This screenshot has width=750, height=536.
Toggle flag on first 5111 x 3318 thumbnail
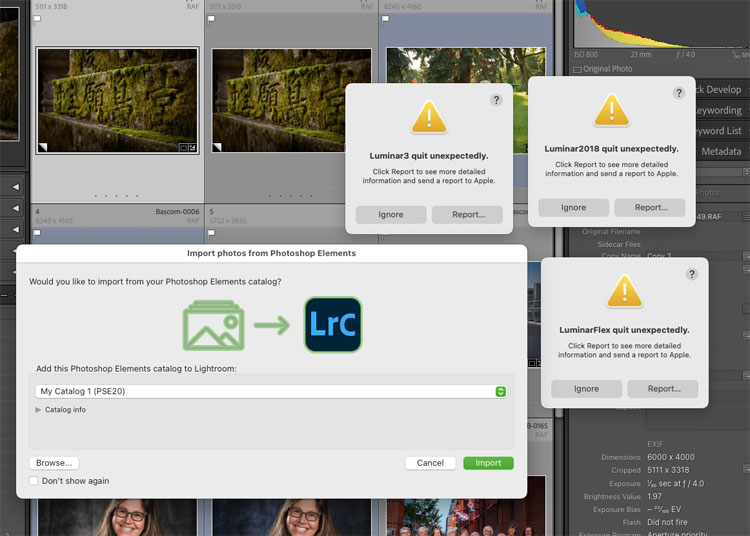tap(37, 19)
